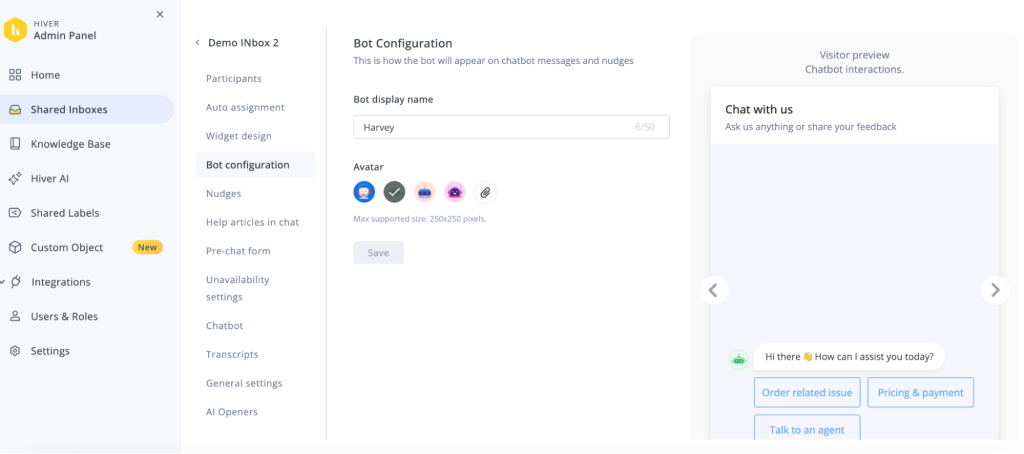Click the Save button

pyautogui.click(x=378, y=253)
